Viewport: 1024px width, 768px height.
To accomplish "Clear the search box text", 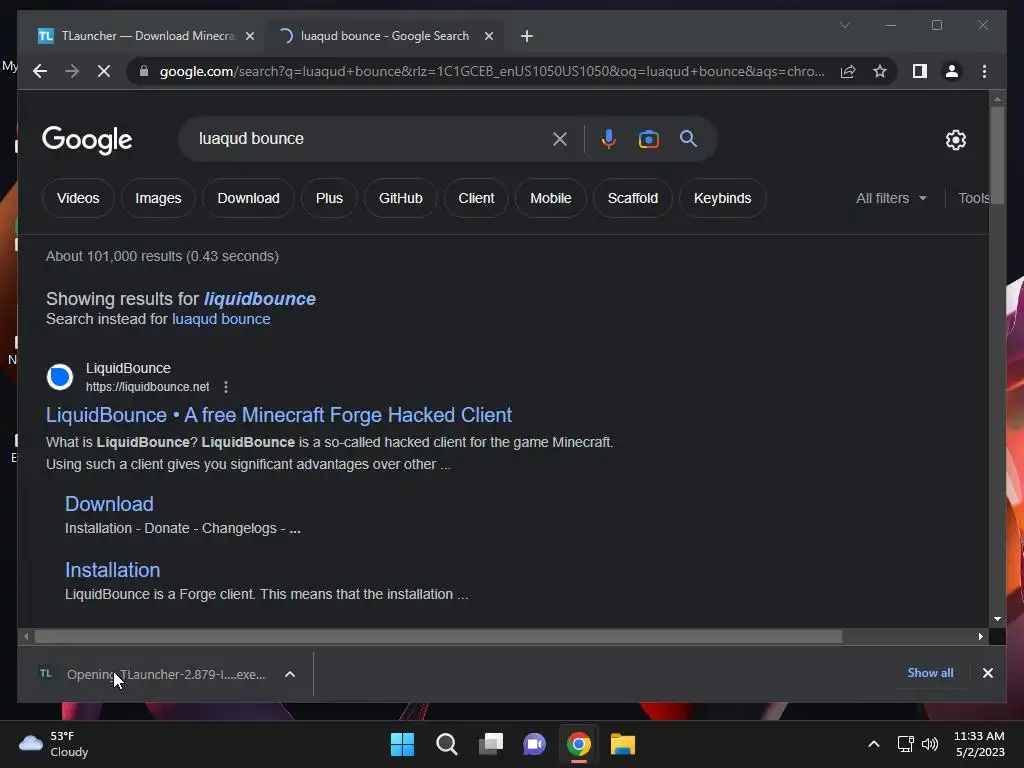I will point(560,138).
